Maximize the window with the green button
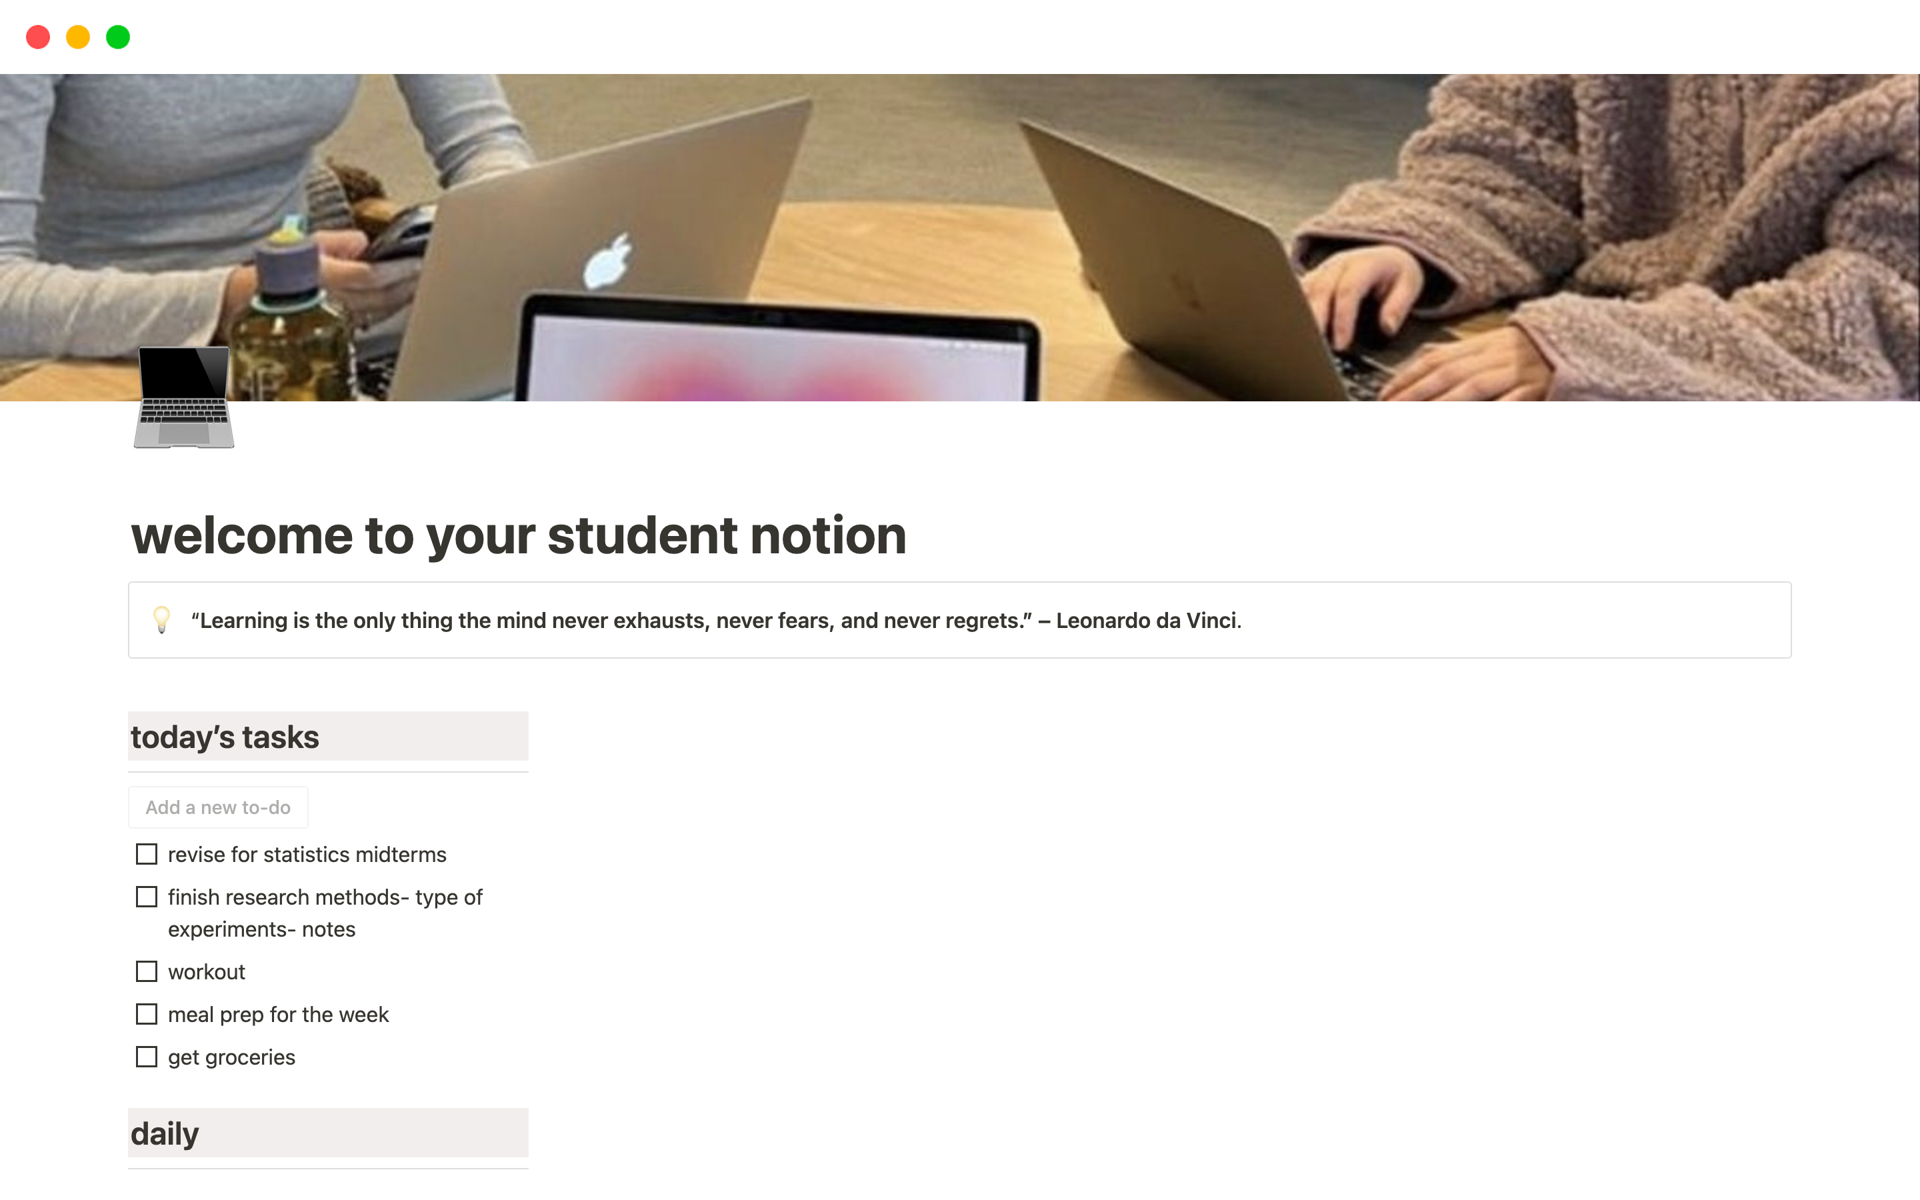The width and height of the screenshot is (1920, 1200). 118,37
